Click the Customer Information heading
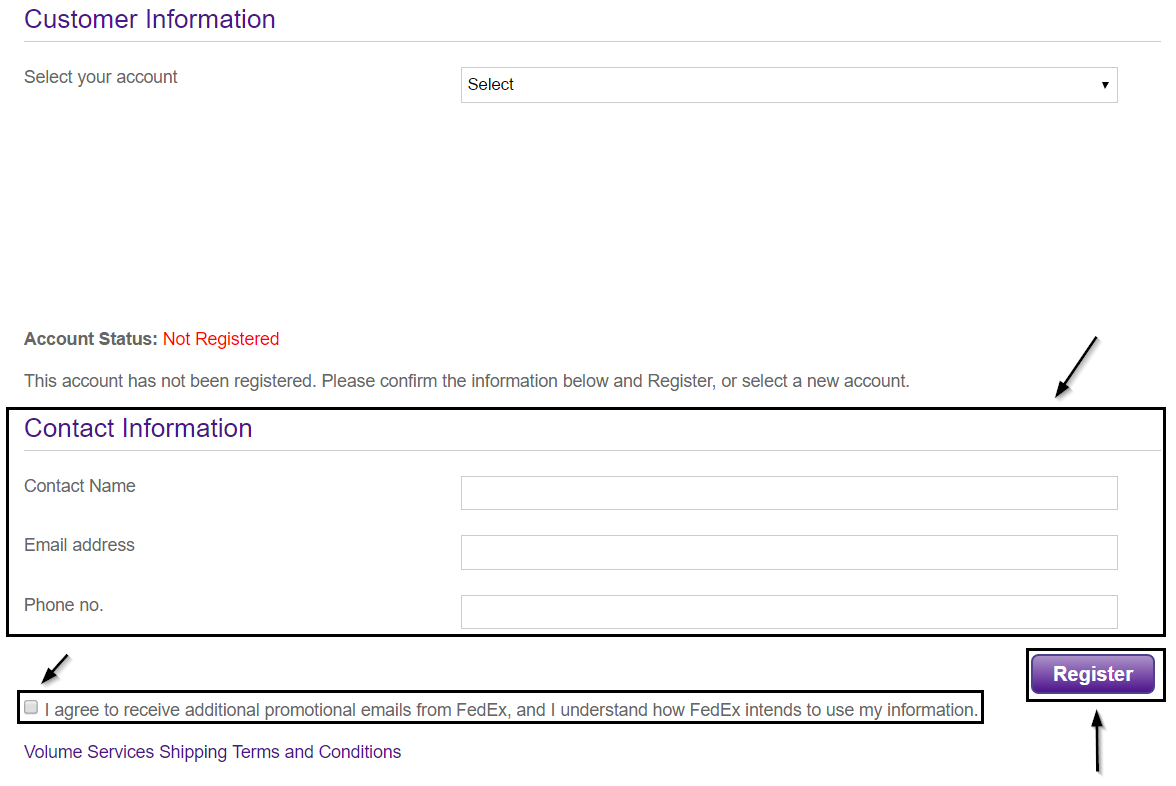The image size is (1176, 786). tap(150, 19)
